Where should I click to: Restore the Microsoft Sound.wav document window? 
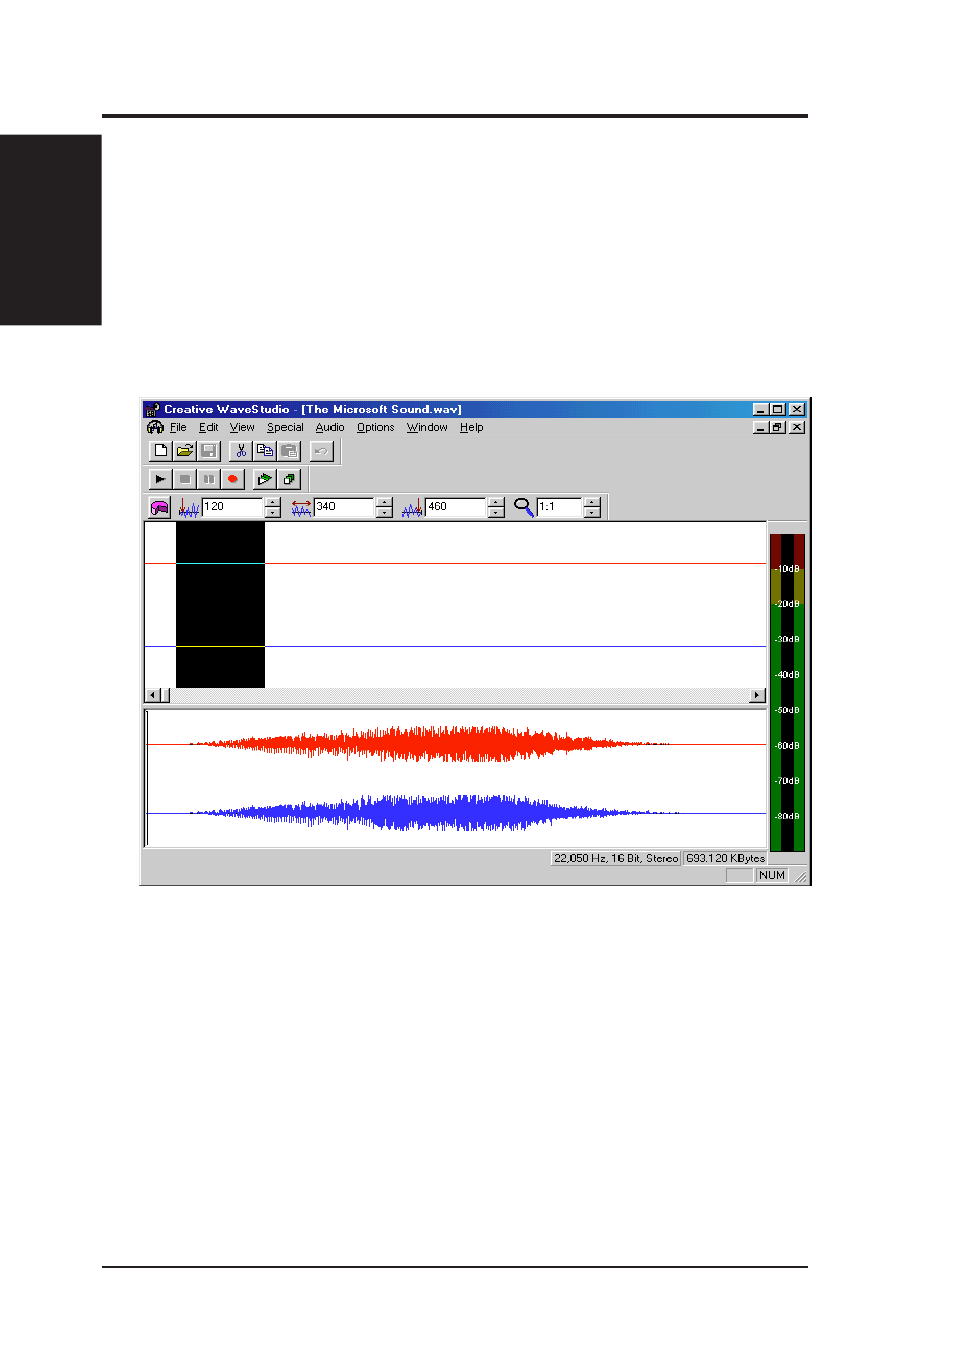click(x=777, y=427)
